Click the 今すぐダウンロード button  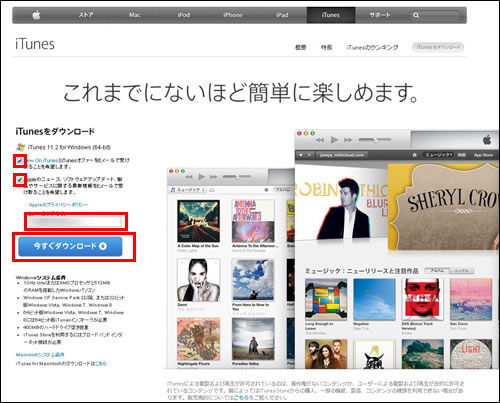(x=70, y=246)
